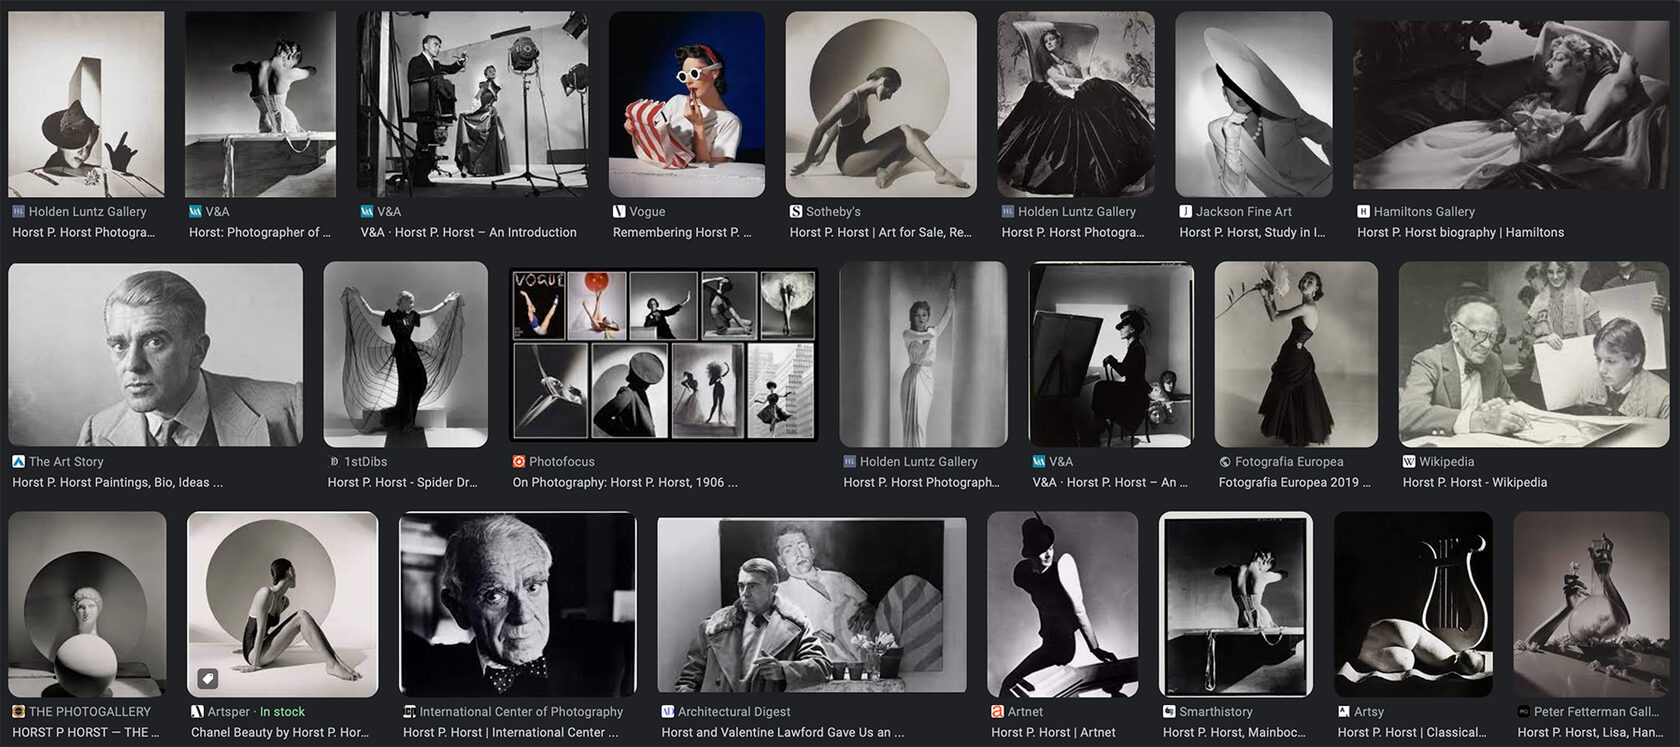Open 'Horst P. Horst | Art for Sale' Sotheby's link
The width and height of the screenshot is (1680, 747).
880,232
